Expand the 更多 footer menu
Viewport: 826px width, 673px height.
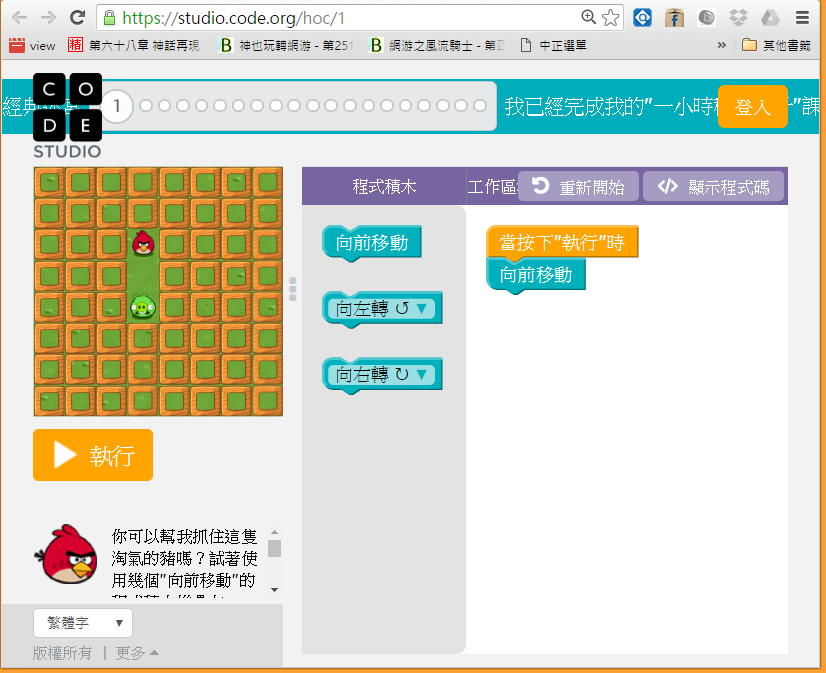[137, 653]
